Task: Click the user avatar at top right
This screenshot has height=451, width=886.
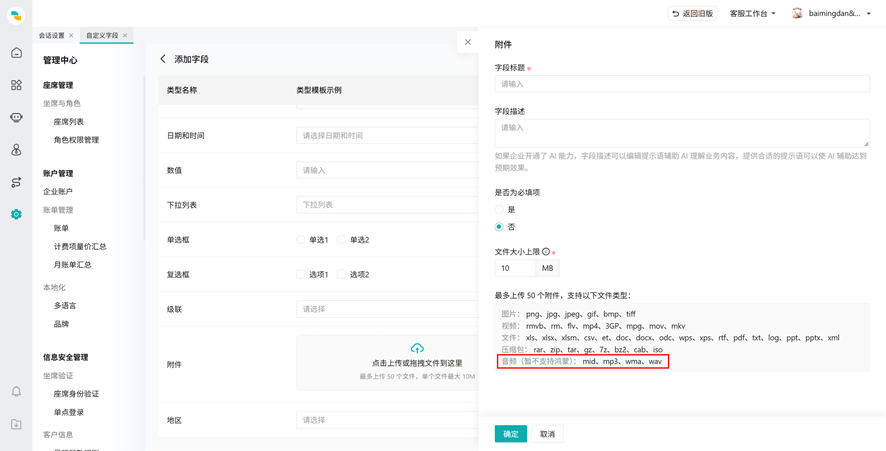Action: point(797,14)
